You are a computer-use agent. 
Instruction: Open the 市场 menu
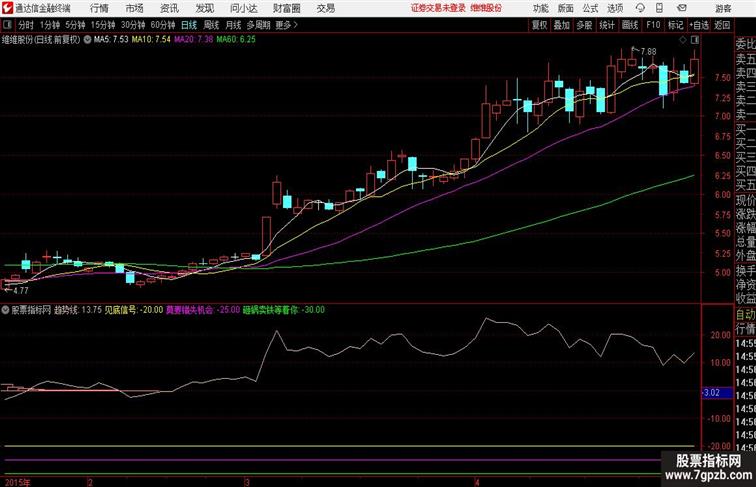click(x=135, y=8)
